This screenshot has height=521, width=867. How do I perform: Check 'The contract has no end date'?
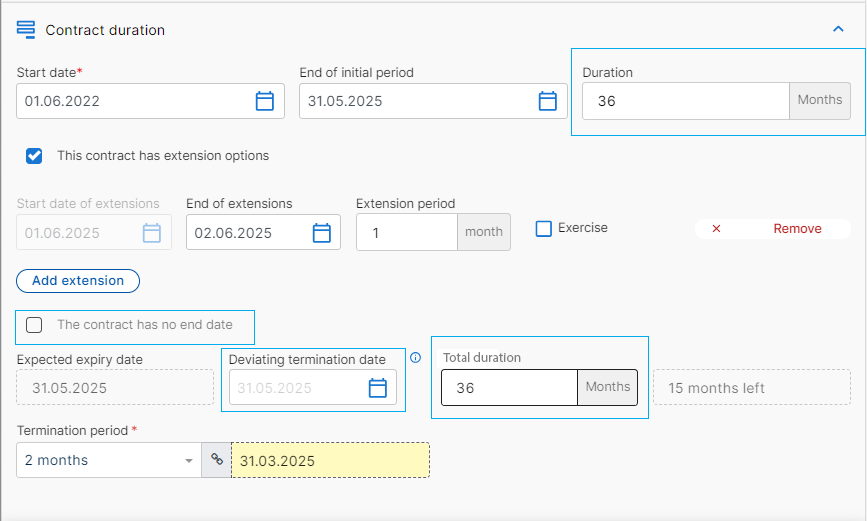[x=34, y=325]
